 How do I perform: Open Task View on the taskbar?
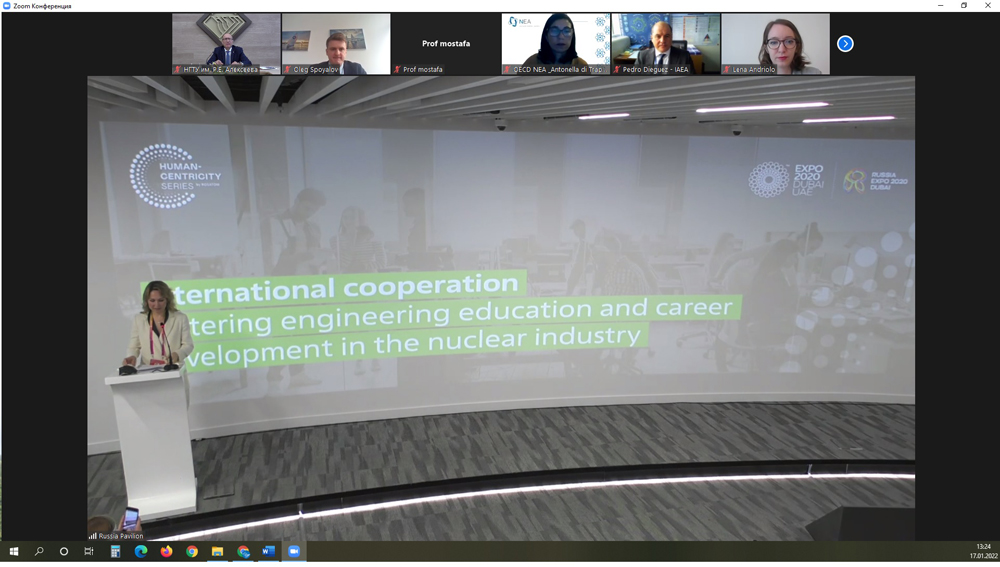(89, 551)
